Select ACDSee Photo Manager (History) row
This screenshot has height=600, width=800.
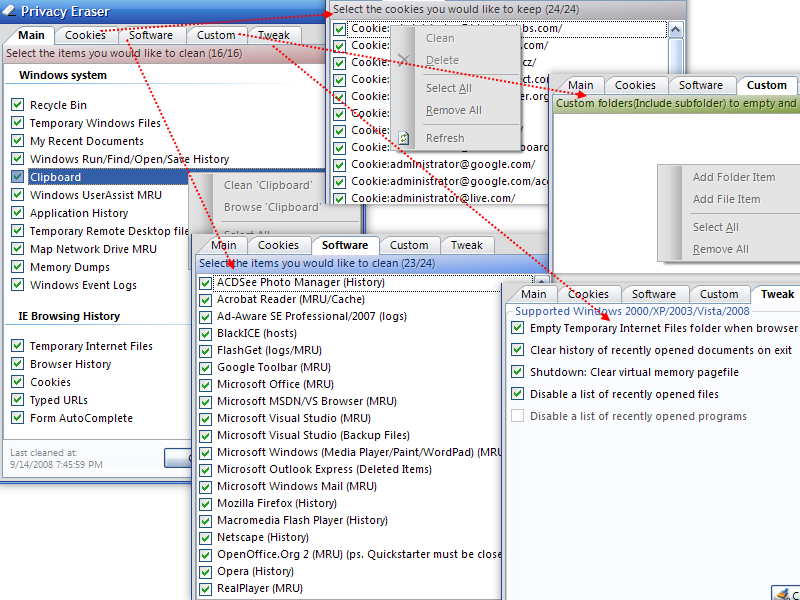coord(301,282)
